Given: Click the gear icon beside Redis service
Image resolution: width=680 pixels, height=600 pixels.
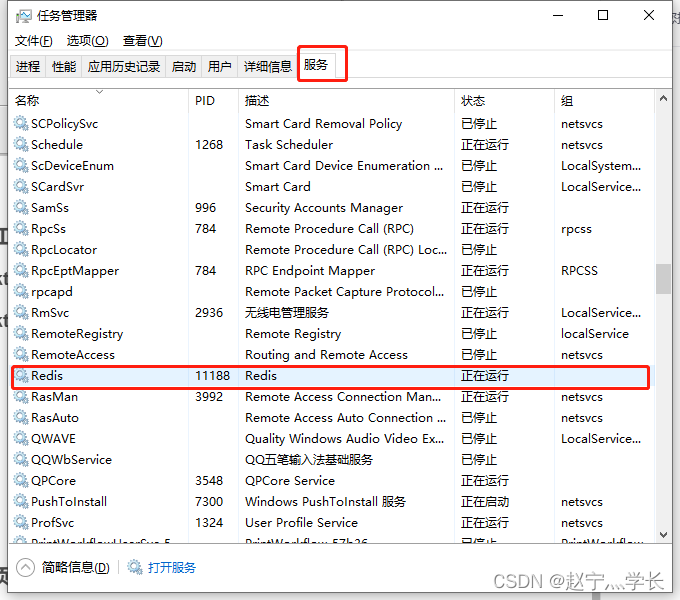Looking at the screenshot, I should [x=21, y=375].
